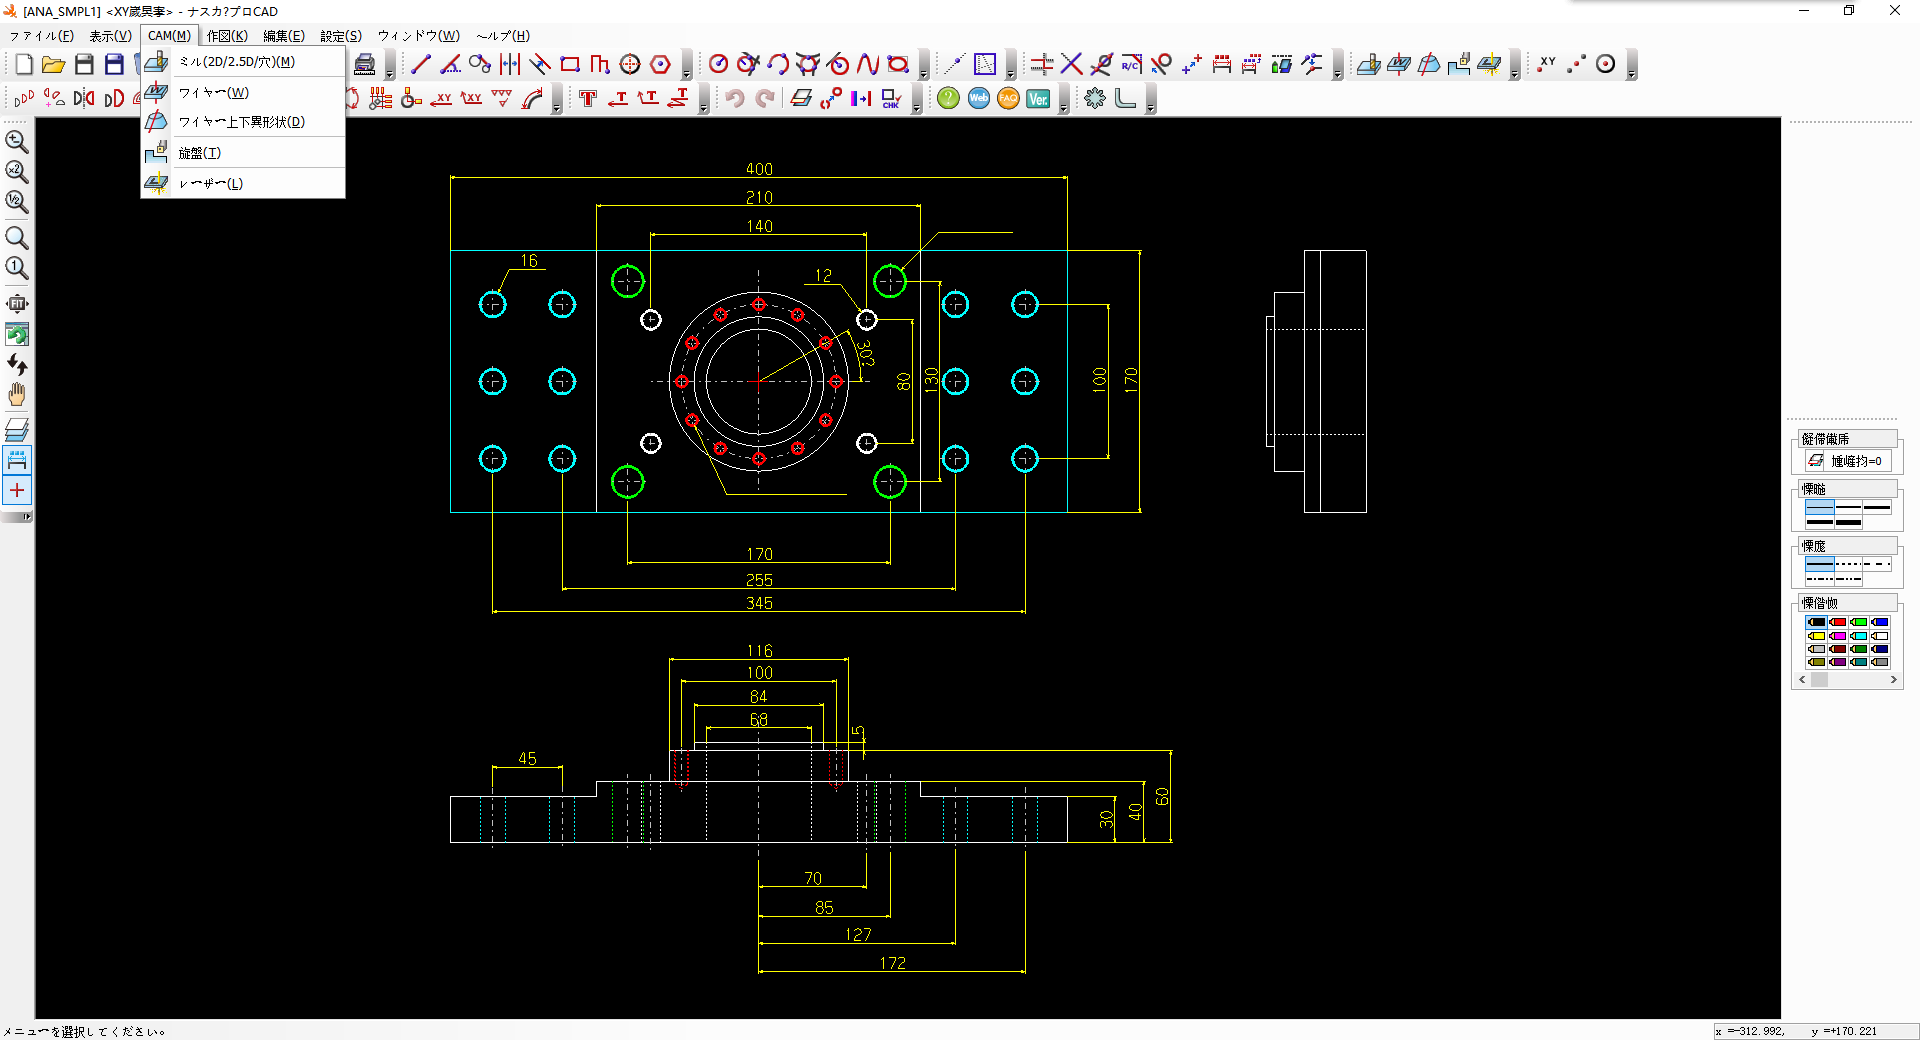
Task: Run the CHK check tool
Action: point(891,98)
